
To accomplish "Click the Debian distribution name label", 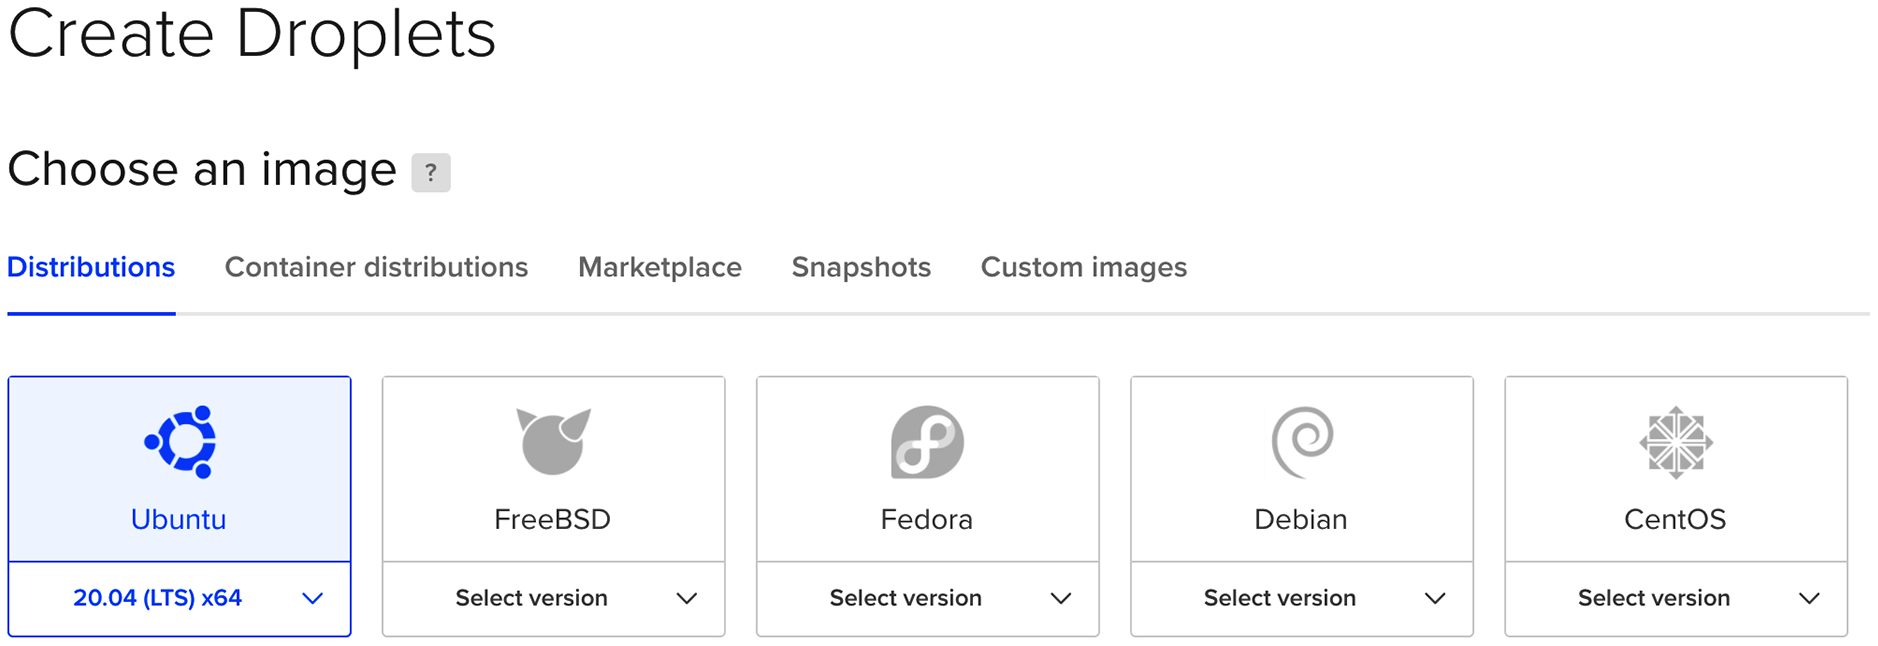I will (1300, 519).
